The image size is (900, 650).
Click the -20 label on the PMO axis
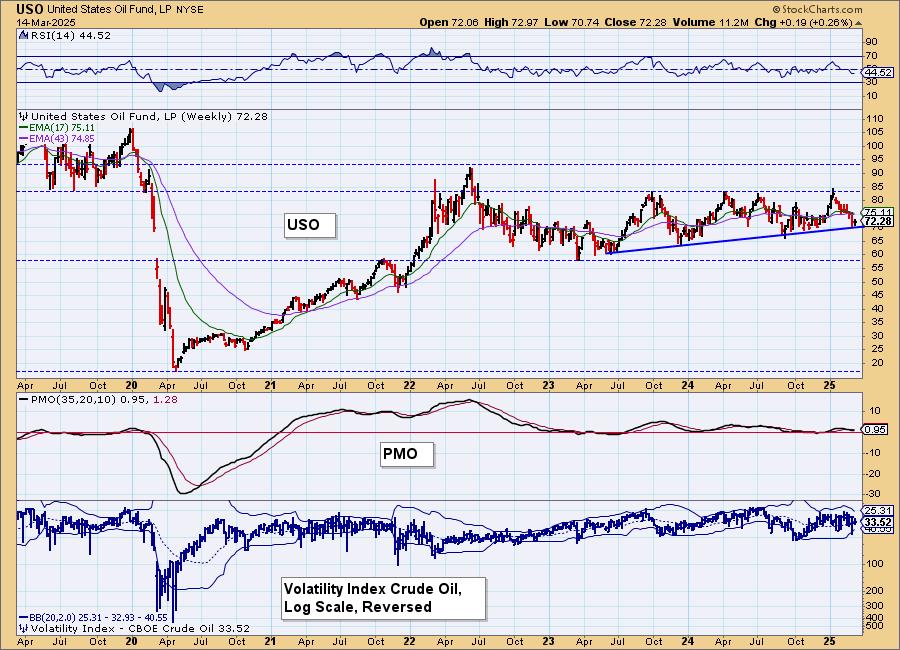pos(873,474)
